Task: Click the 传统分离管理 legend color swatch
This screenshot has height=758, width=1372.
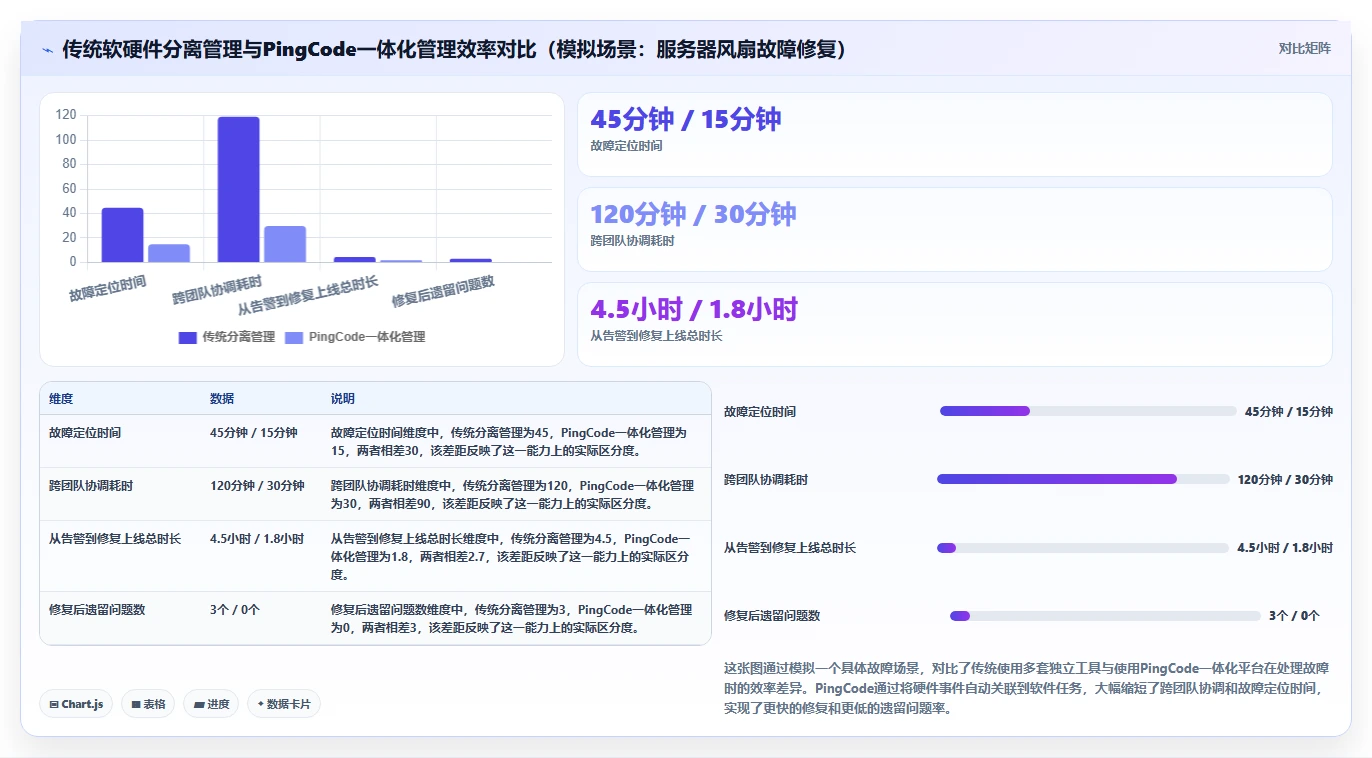Action: pos(188,337)
